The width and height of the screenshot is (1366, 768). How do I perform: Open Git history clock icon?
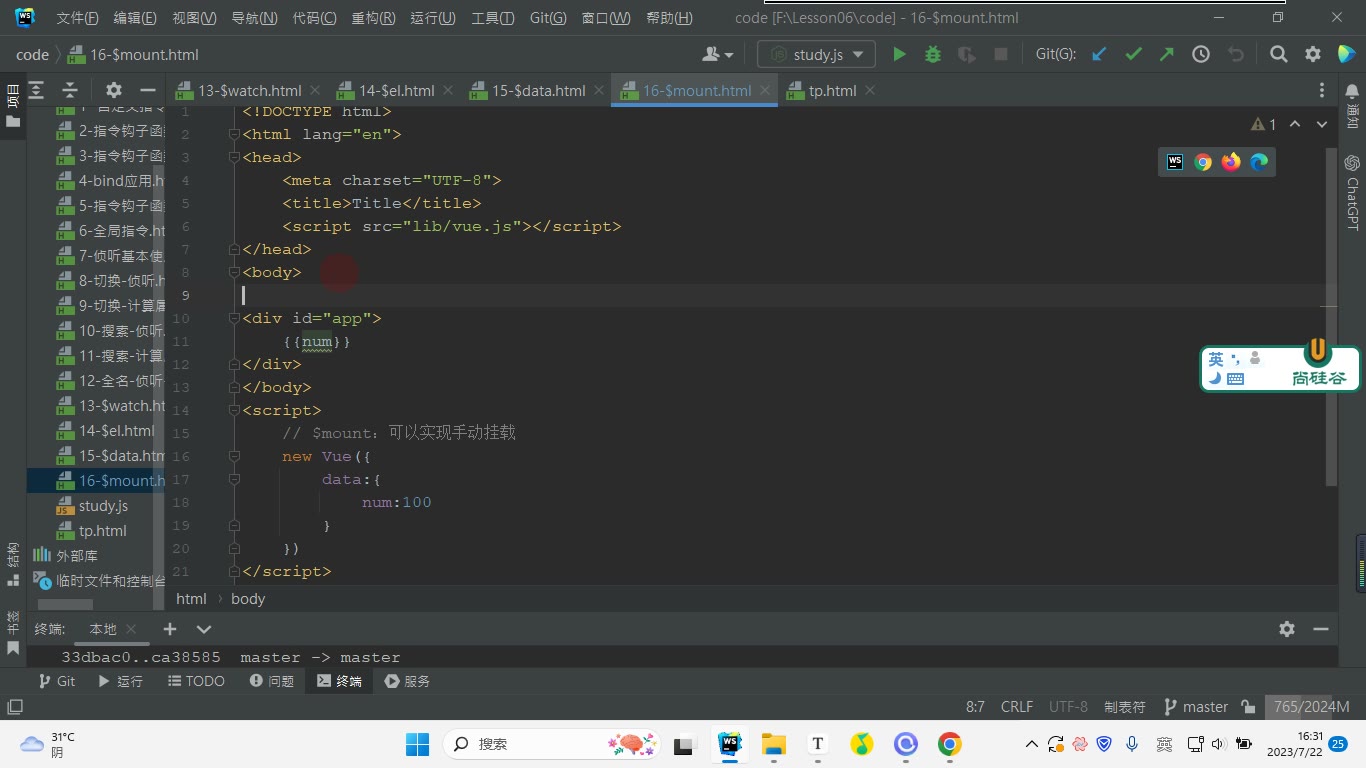point(1201,55)
